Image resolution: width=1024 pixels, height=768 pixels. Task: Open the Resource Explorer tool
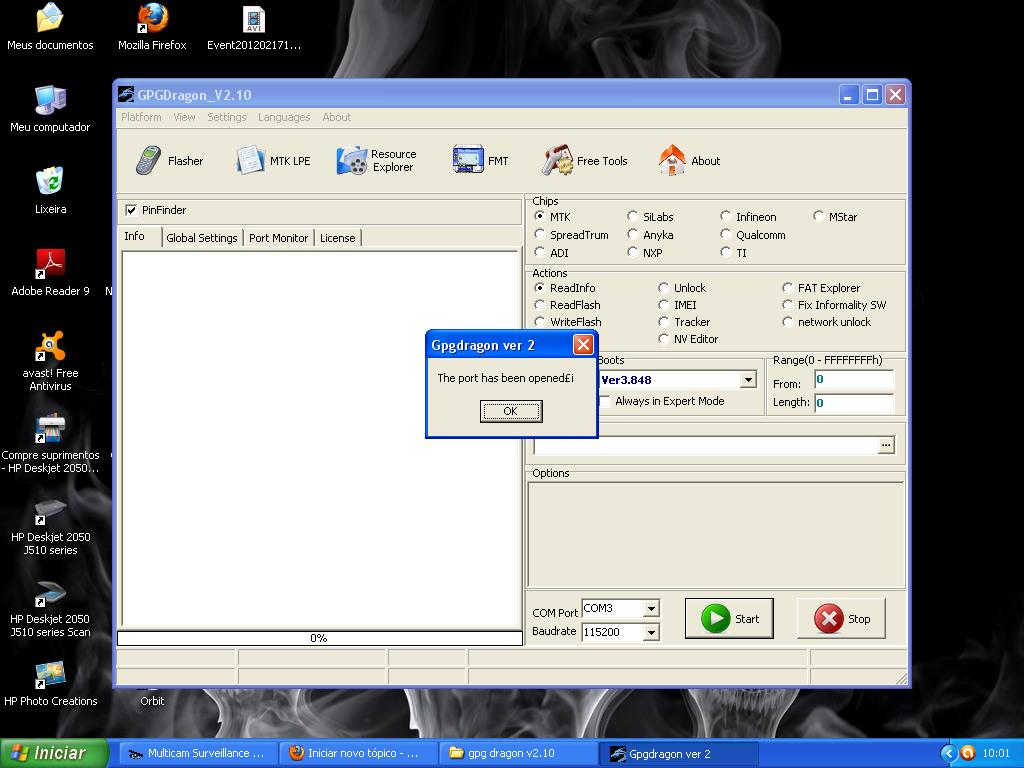click(x=377, y=161)
